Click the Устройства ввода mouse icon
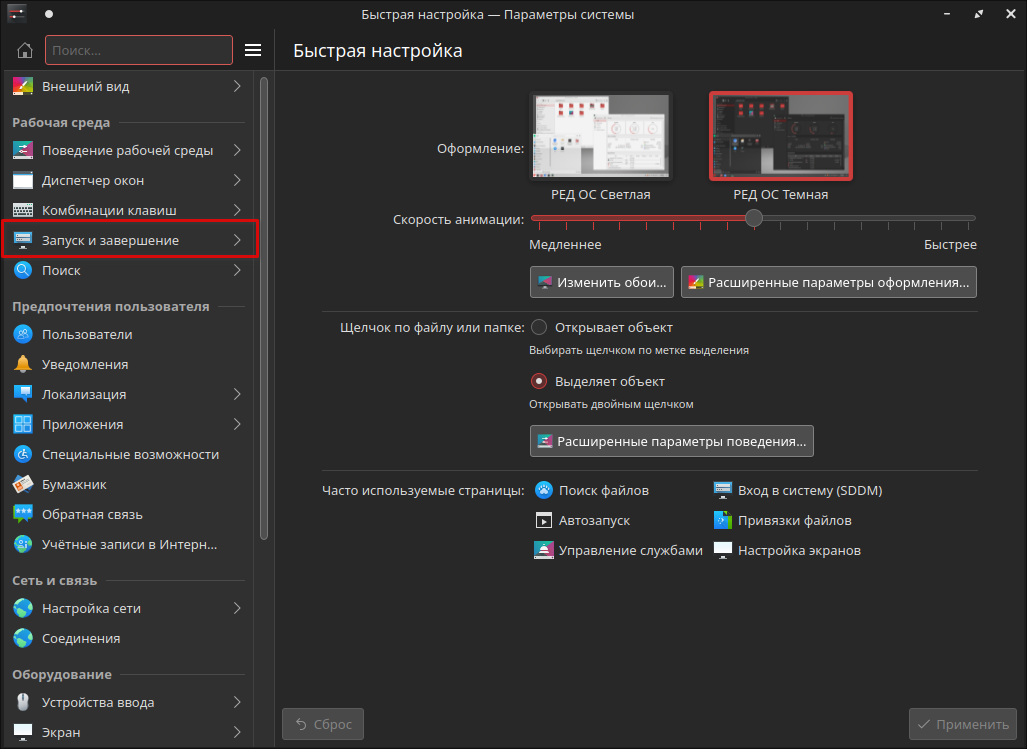 [x=23, y=703]
